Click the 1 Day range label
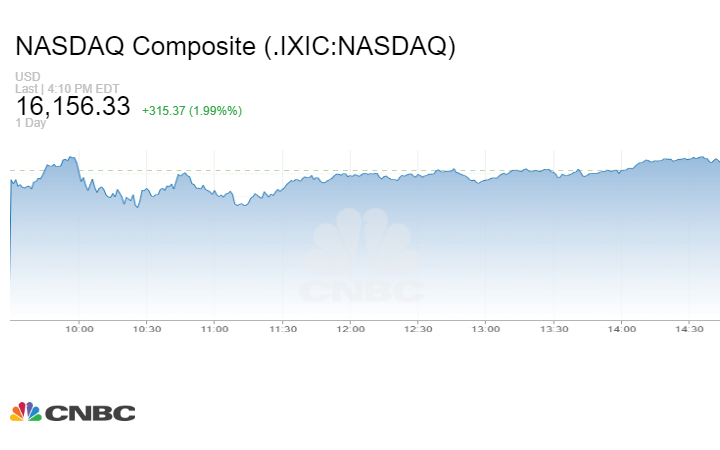Screen dimensions: 720x450 (x=30, y=124)
